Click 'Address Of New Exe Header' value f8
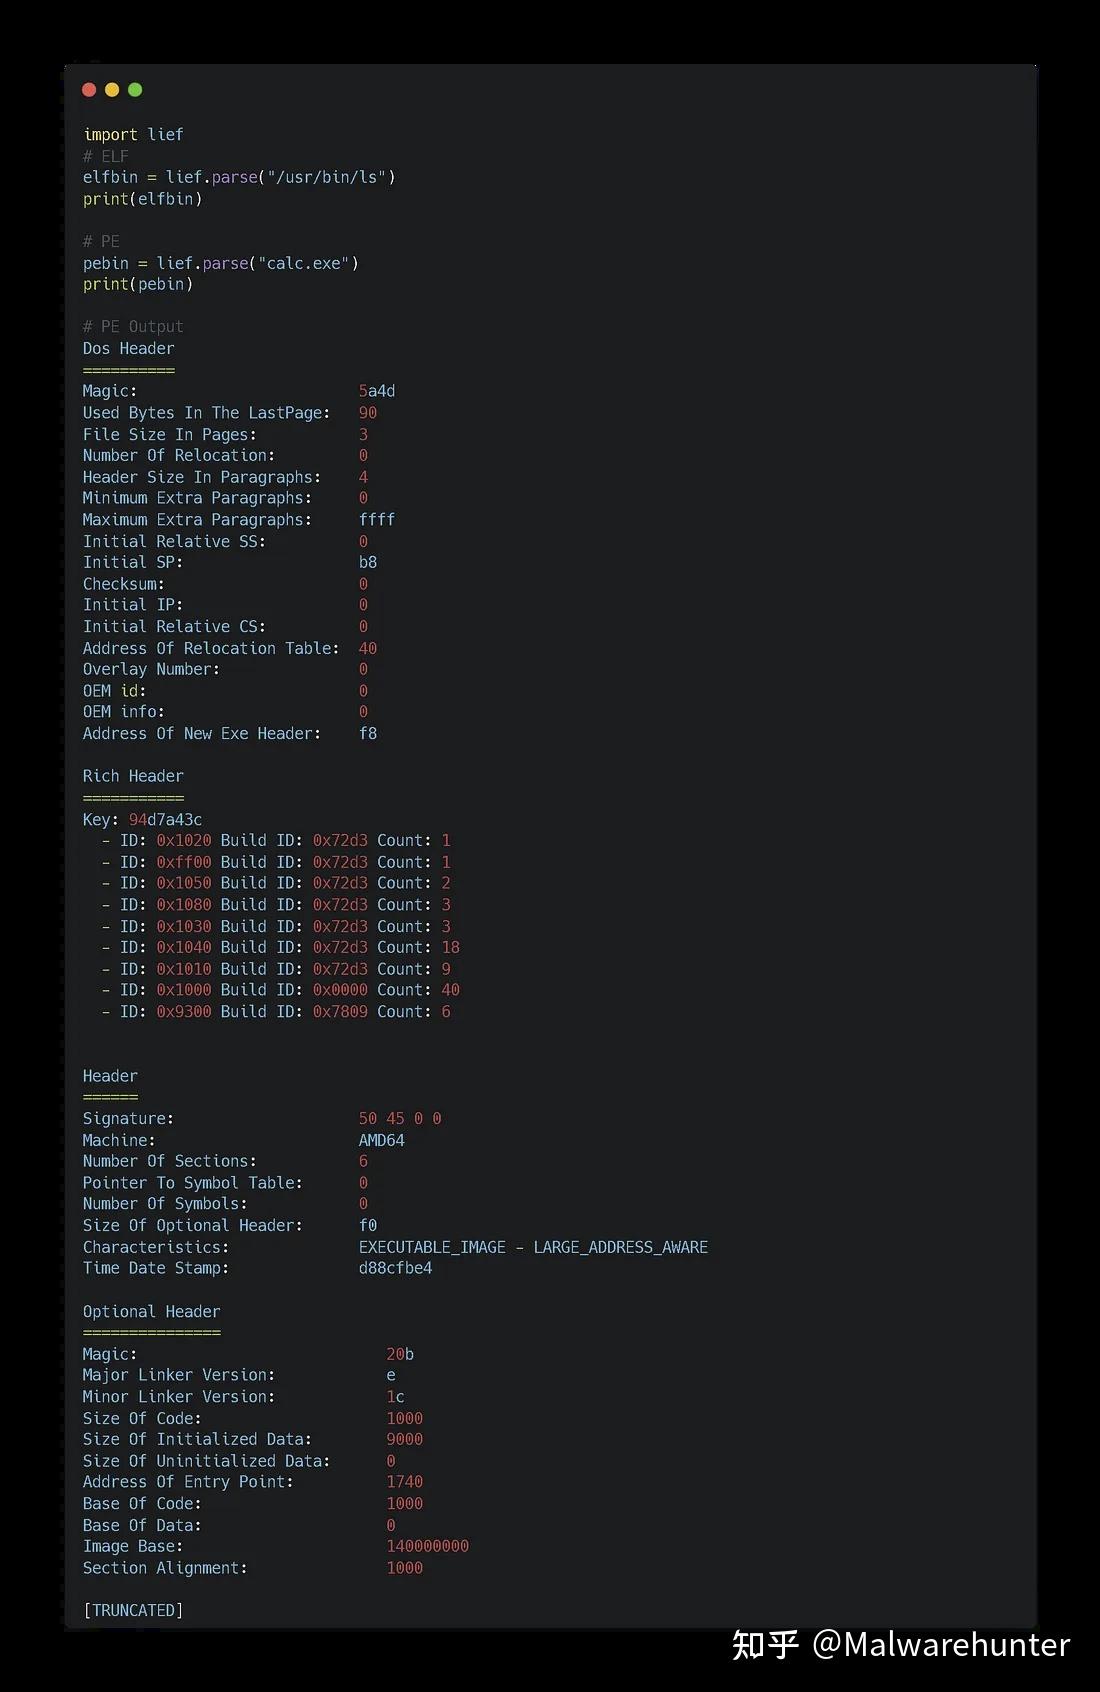Image resolution: width=1100 pixels, height=1692 pixels. click(x=368, y=733)
